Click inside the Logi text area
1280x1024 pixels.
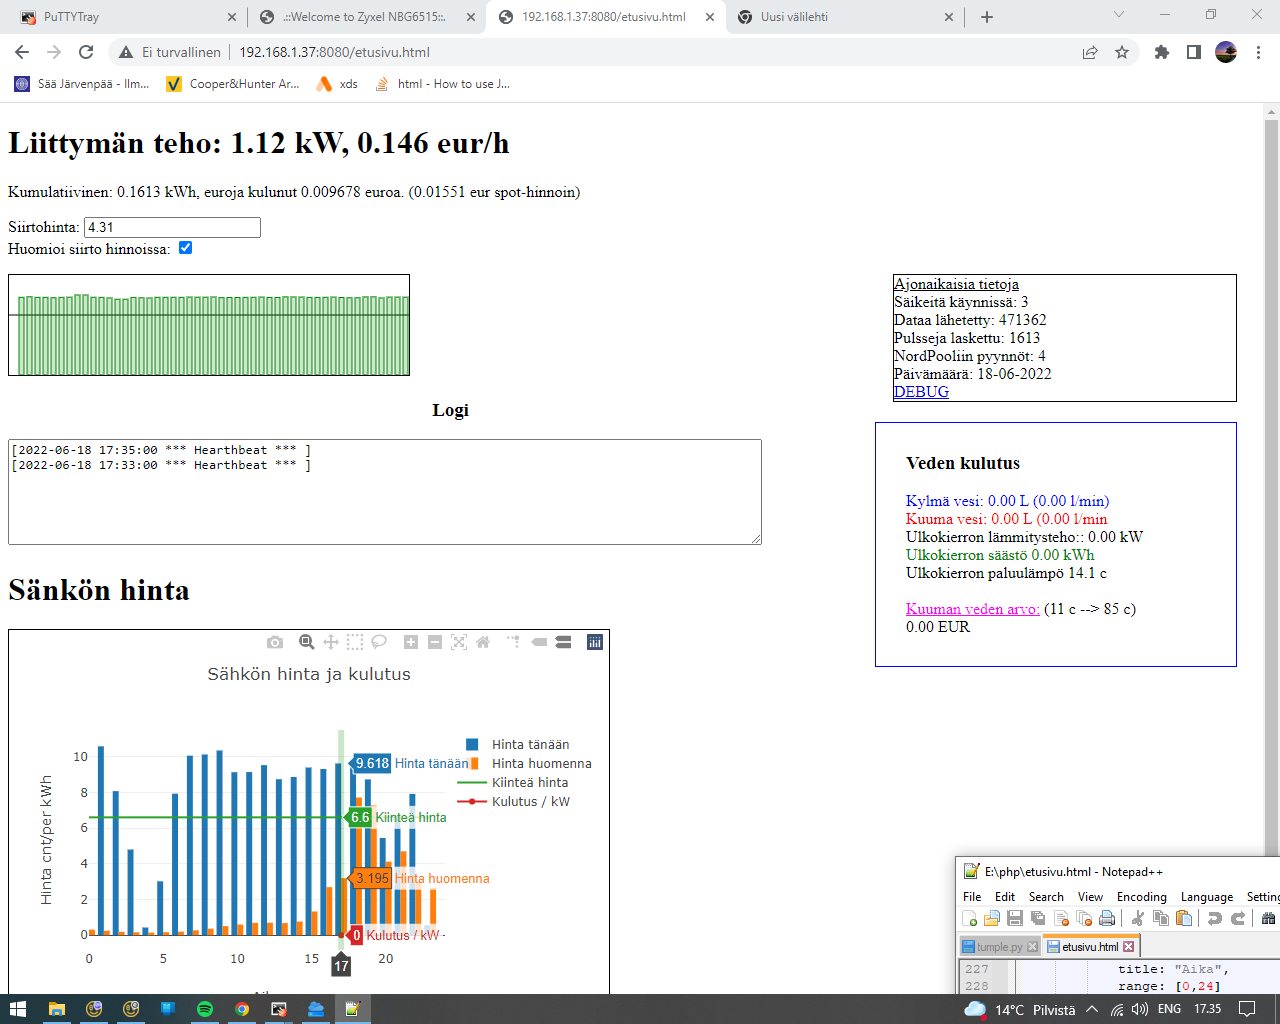(x=385, y=492)
